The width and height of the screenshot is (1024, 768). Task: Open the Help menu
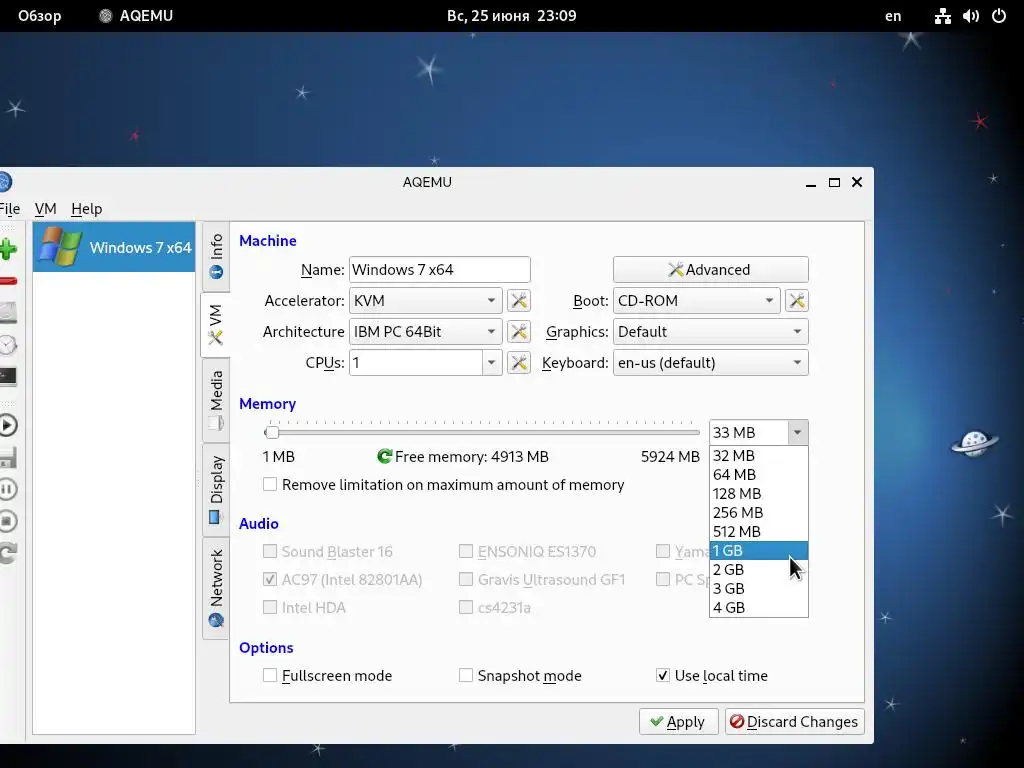[x=87, y=209]
